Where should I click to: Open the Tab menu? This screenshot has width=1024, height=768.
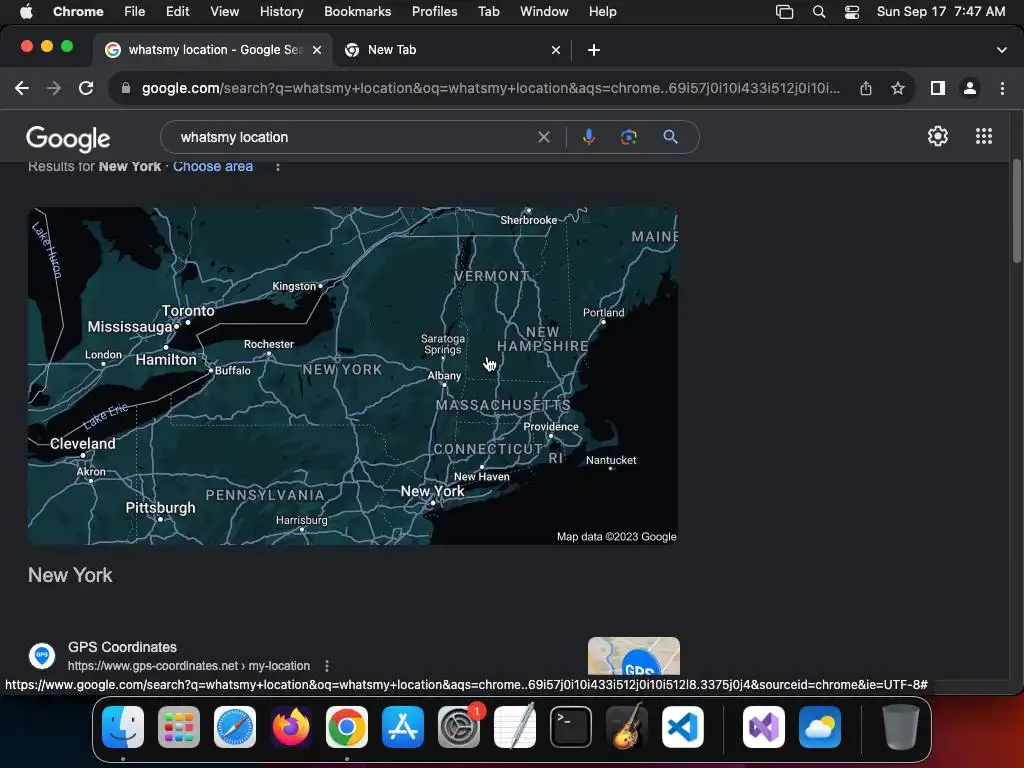(x=488, y=11)
